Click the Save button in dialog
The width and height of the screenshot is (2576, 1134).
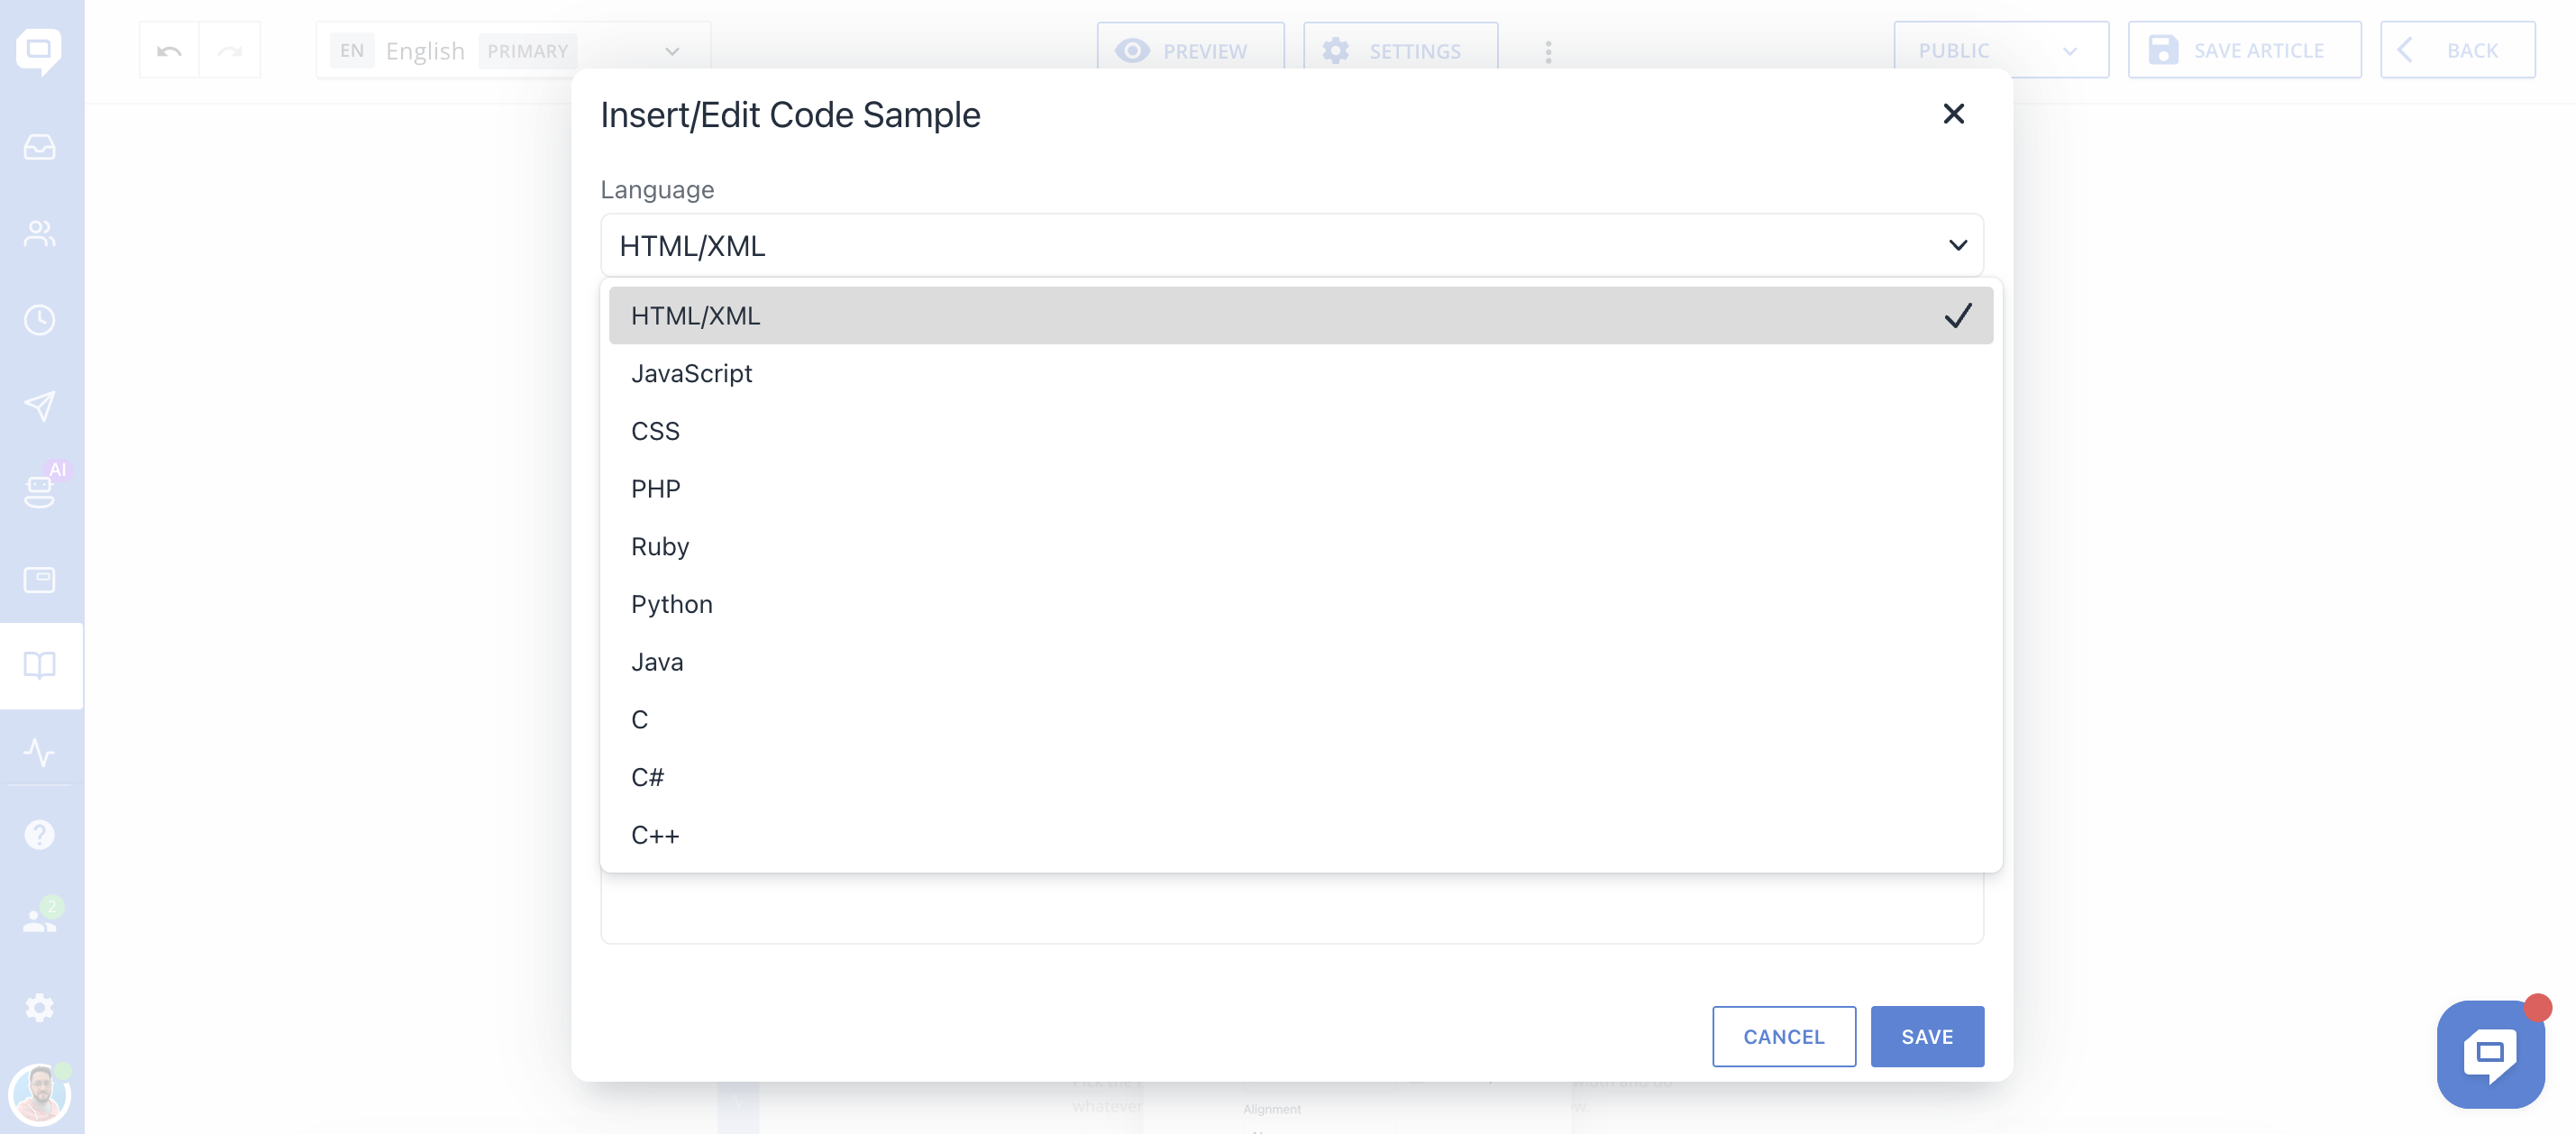tap(1926, 1037)
